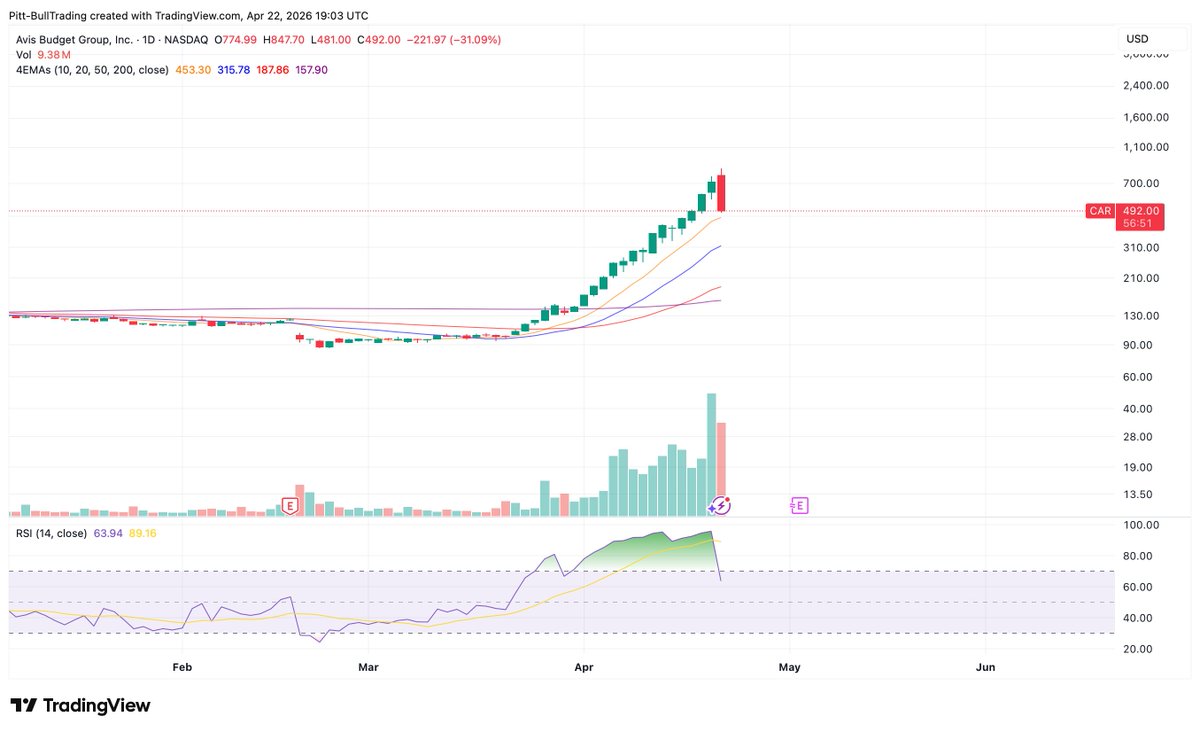Click the volume value 9.38 M

[x=53, y=54]
